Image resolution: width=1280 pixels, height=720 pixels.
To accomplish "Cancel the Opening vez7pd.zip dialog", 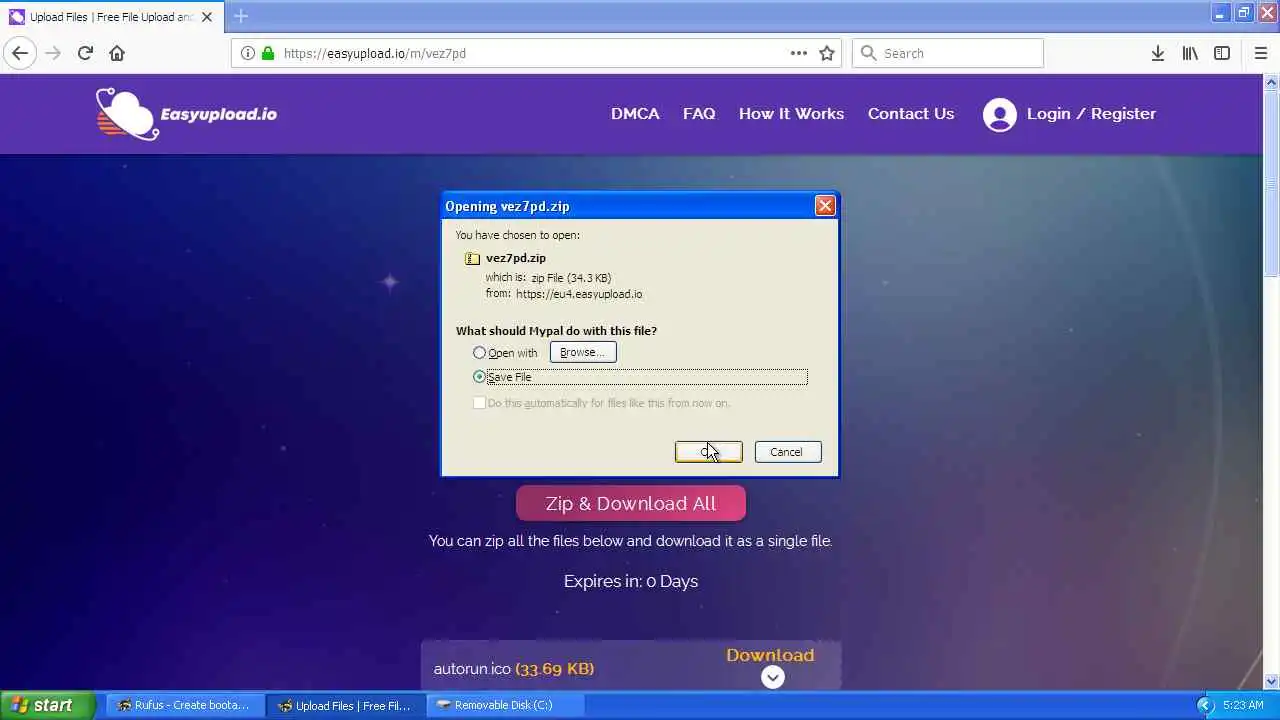I will coord(788,452).
